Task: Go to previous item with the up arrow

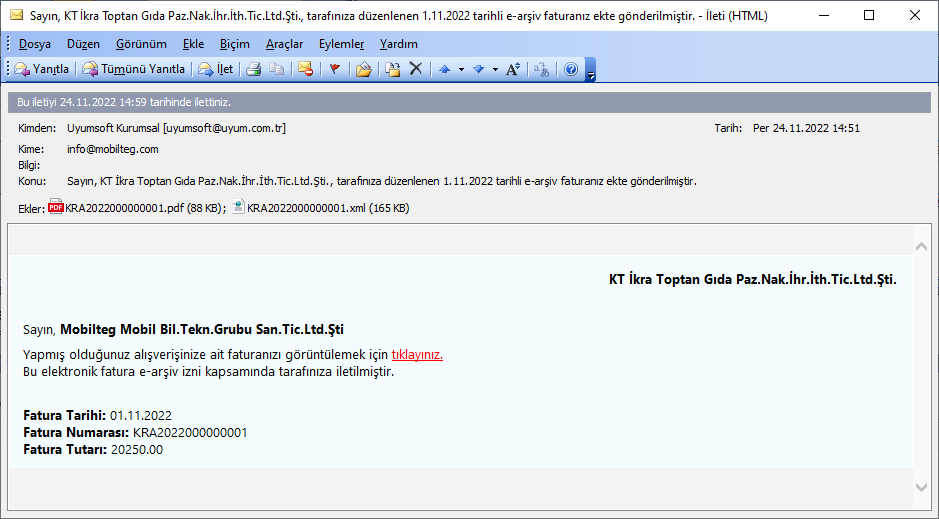Action: tap(445, 69)
